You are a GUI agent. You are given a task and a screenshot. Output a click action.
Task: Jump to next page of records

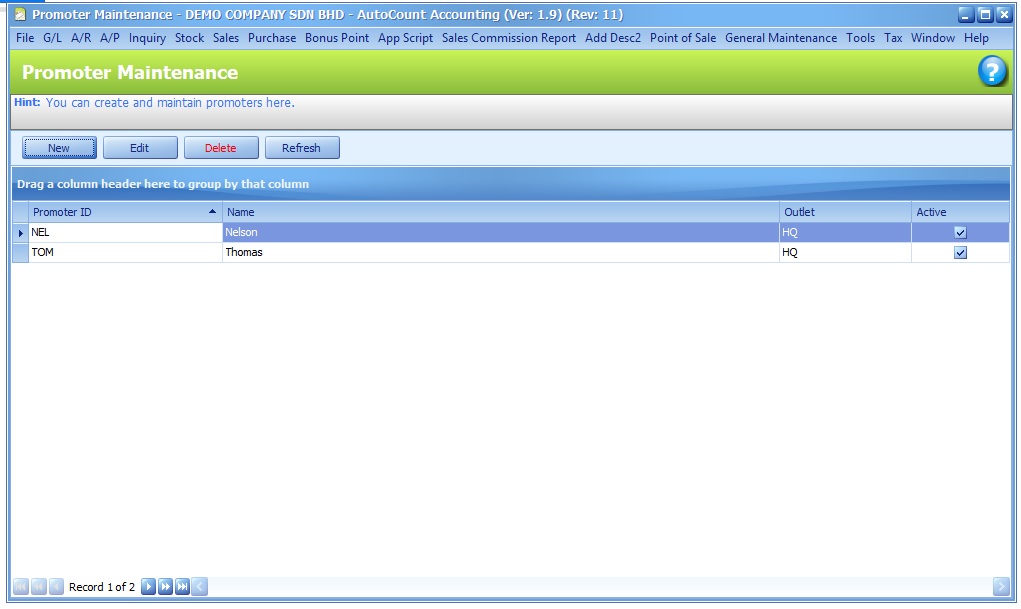165,587
